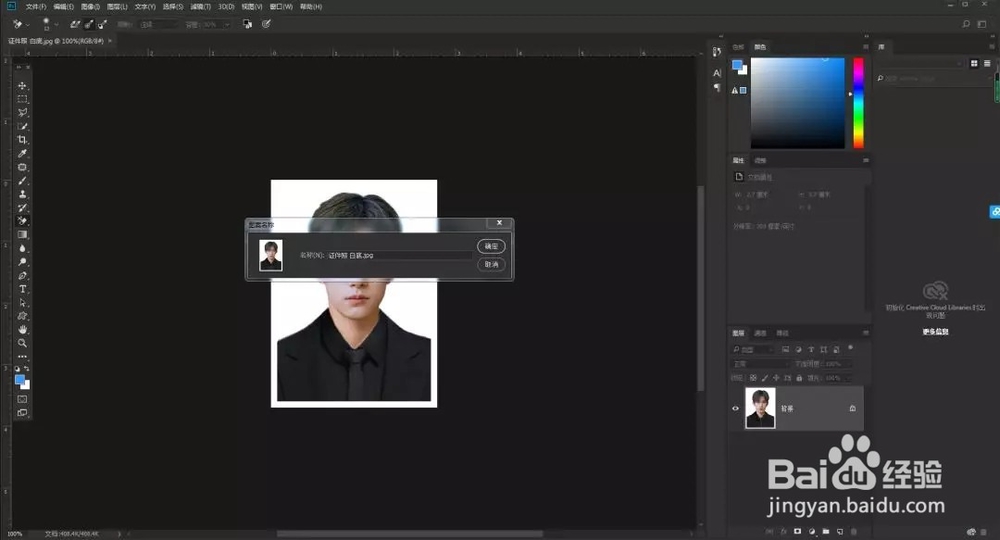Click the lock icon on 背景 layer
Screen dimensions: 1000x540
851,408
